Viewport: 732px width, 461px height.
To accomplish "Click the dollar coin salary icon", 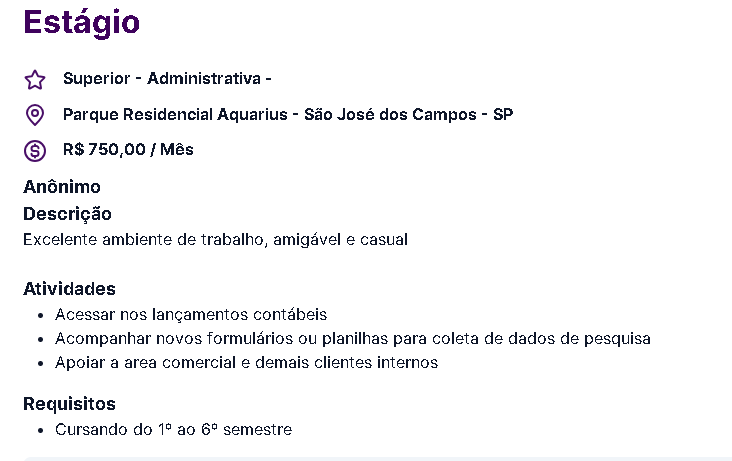I will click(x=35, y=151).
